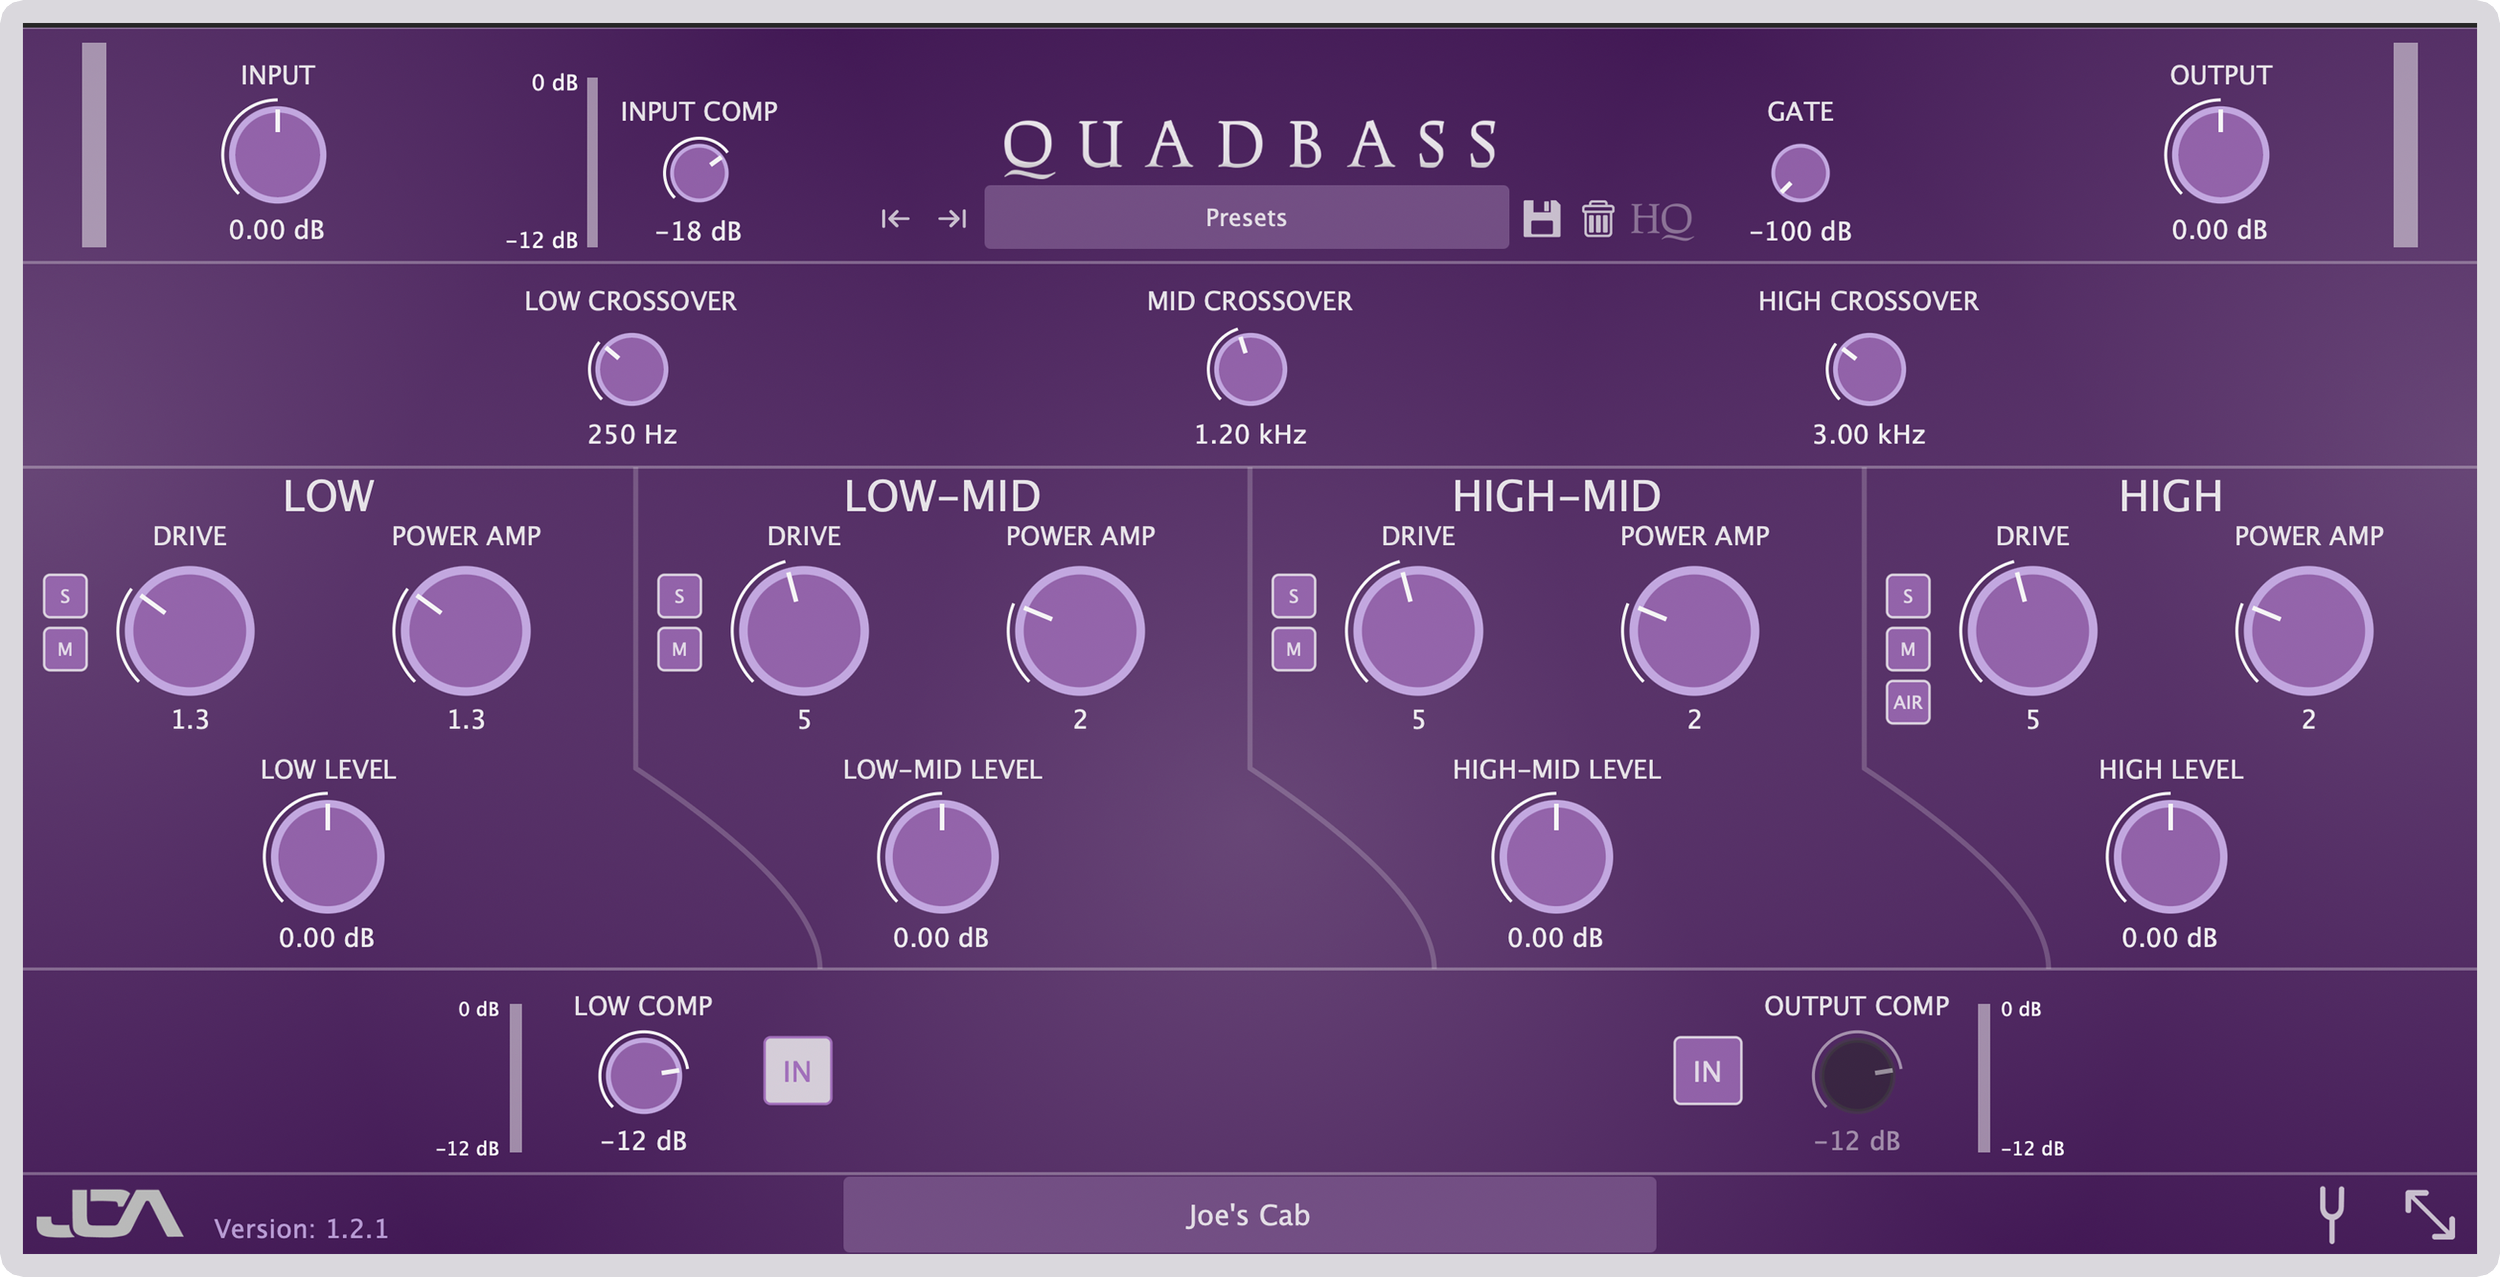Screen dimensions: 2500x1277
Task: Click the HIGH LEVEL 0.00 dB value
Action: pyautogui.click(x=2169, y=938)
